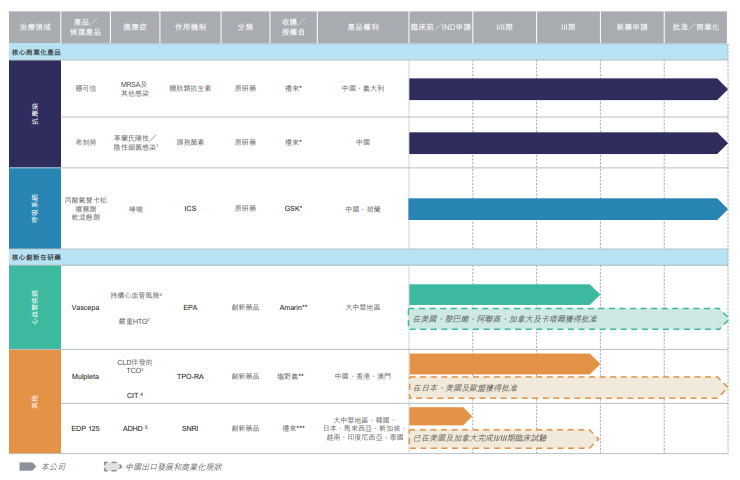Click the topmost dark navy progress arrow
This screenshot has width=740, height=480.
coord(566,89)
